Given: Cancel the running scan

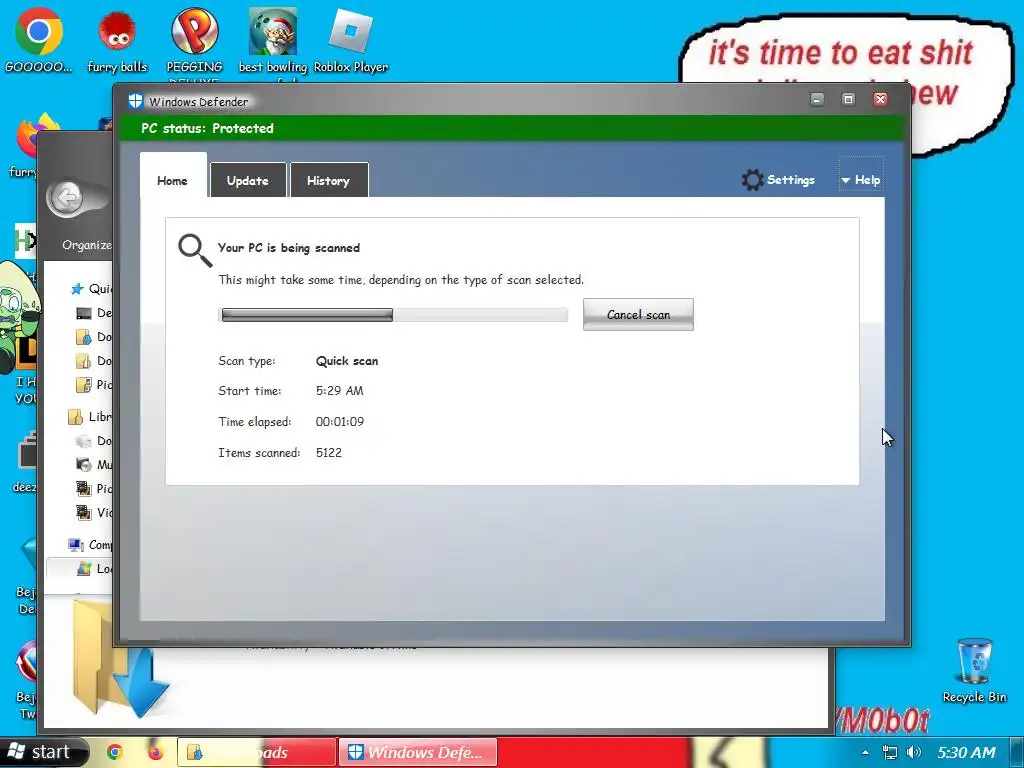Looking at the screenshot, I should 638,315.
